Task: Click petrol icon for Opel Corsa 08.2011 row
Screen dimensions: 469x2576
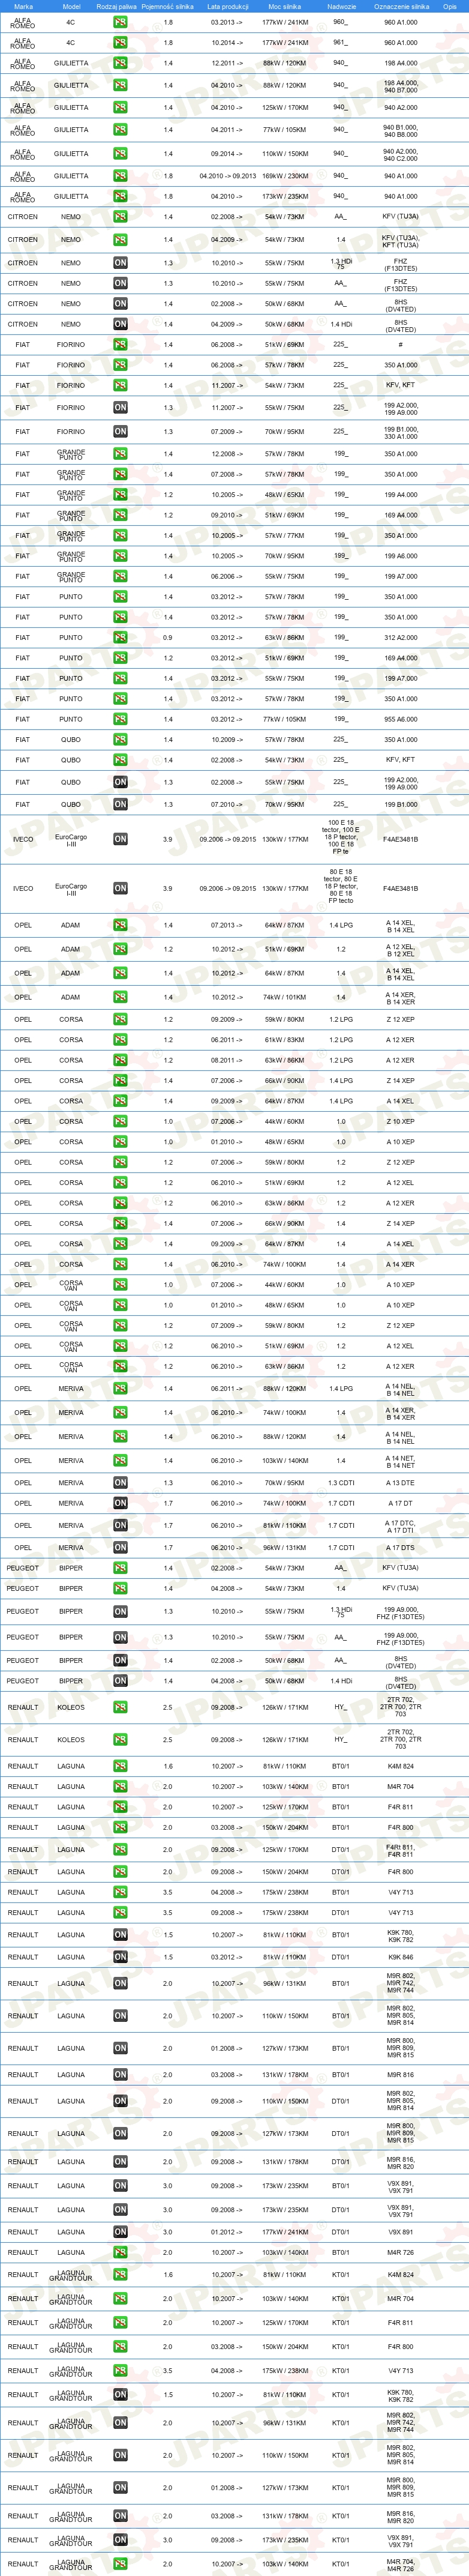Action: pos(120,1060)
